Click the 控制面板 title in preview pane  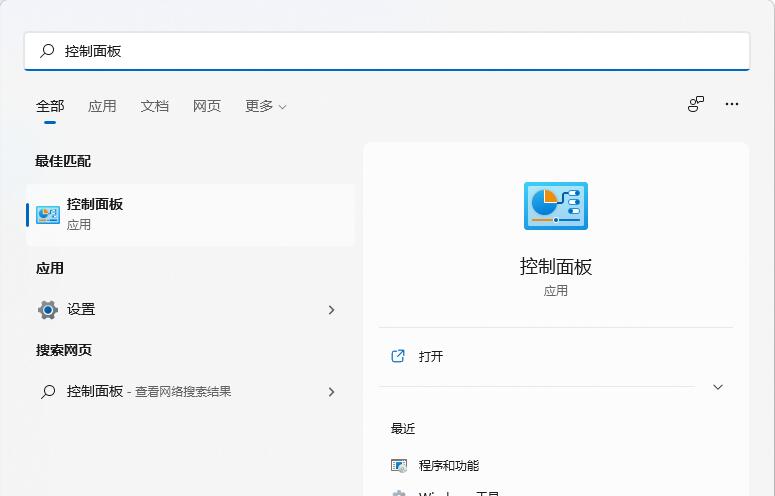556,267
